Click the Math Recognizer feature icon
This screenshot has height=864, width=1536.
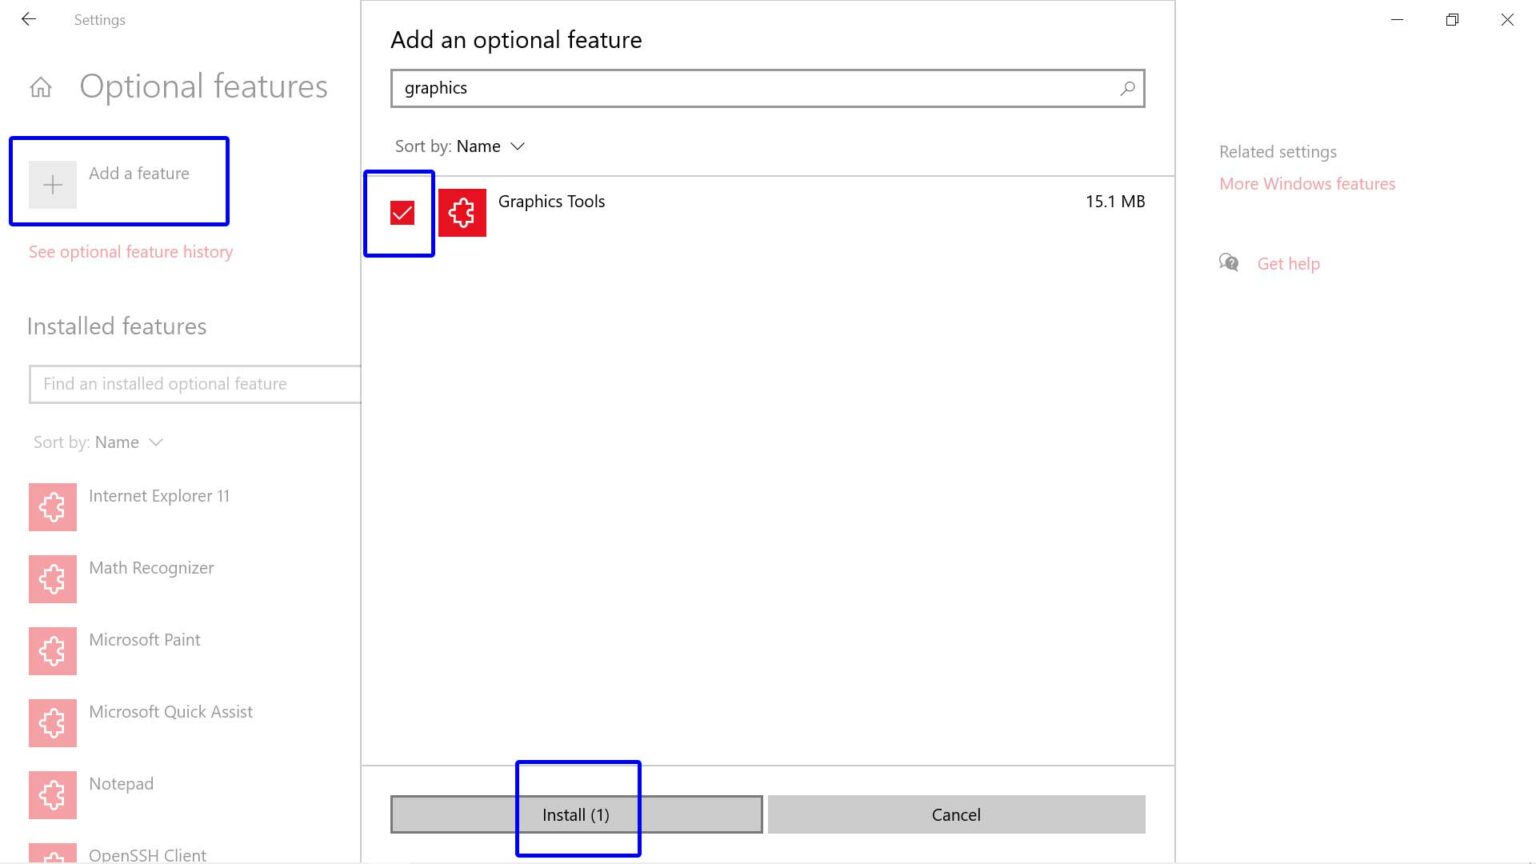53,579
